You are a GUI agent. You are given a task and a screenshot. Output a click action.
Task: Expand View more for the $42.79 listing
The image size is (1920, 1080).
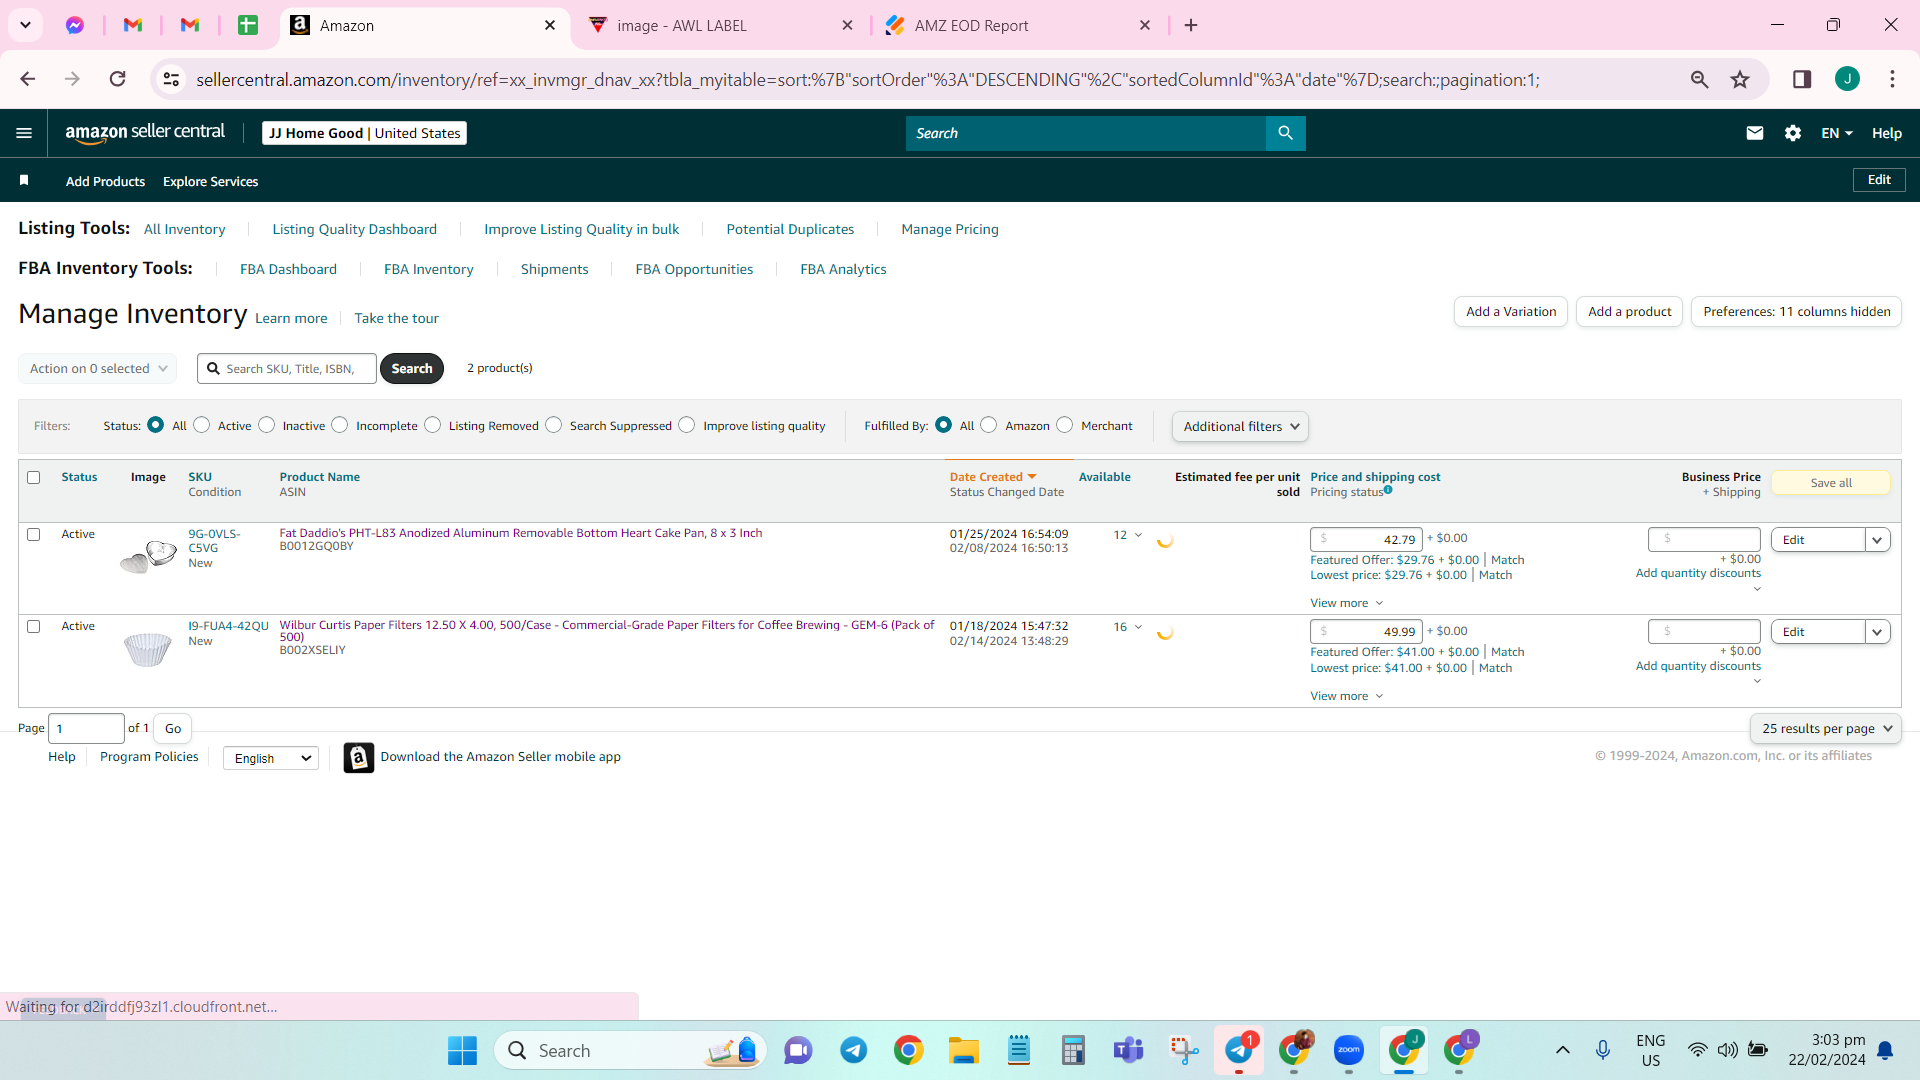tap(1346, 603)
